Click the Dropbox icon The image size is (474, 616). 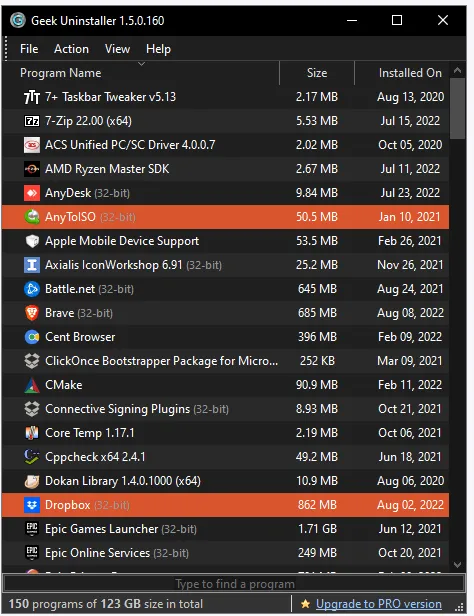coord(32,505)
